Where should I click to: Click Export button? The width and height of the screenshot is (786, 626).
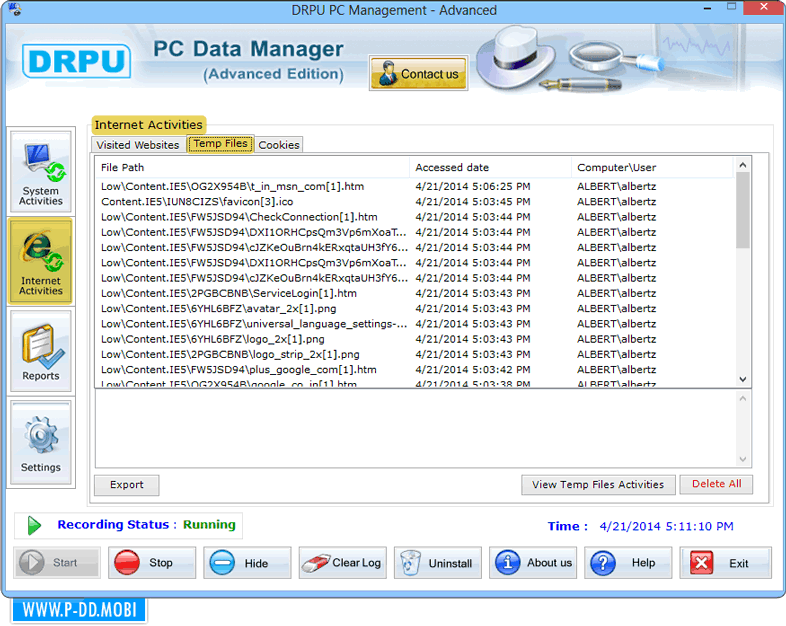coord(127,485)
